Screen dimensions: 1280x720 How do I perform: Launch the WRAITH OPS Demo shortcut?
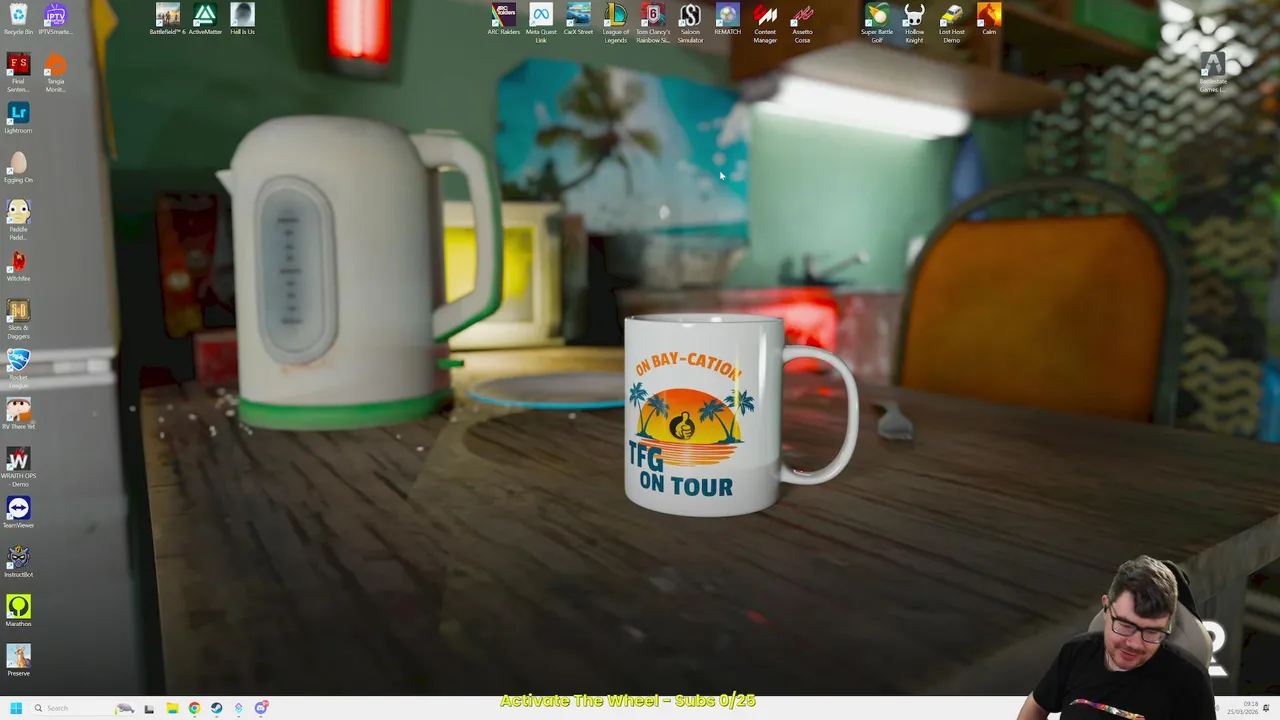coord(18,468)
